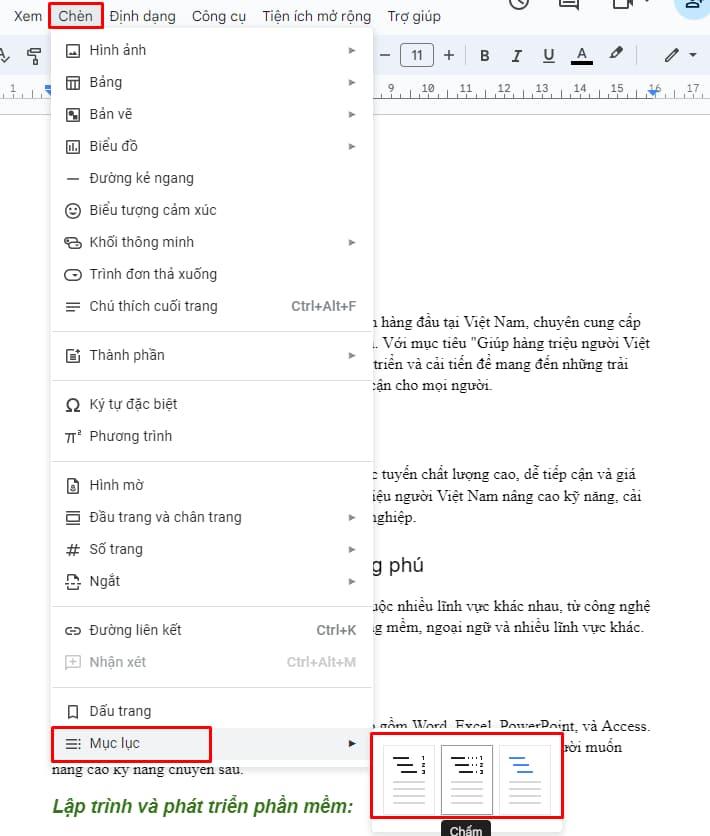Open the Xem menu

point(28,16)
